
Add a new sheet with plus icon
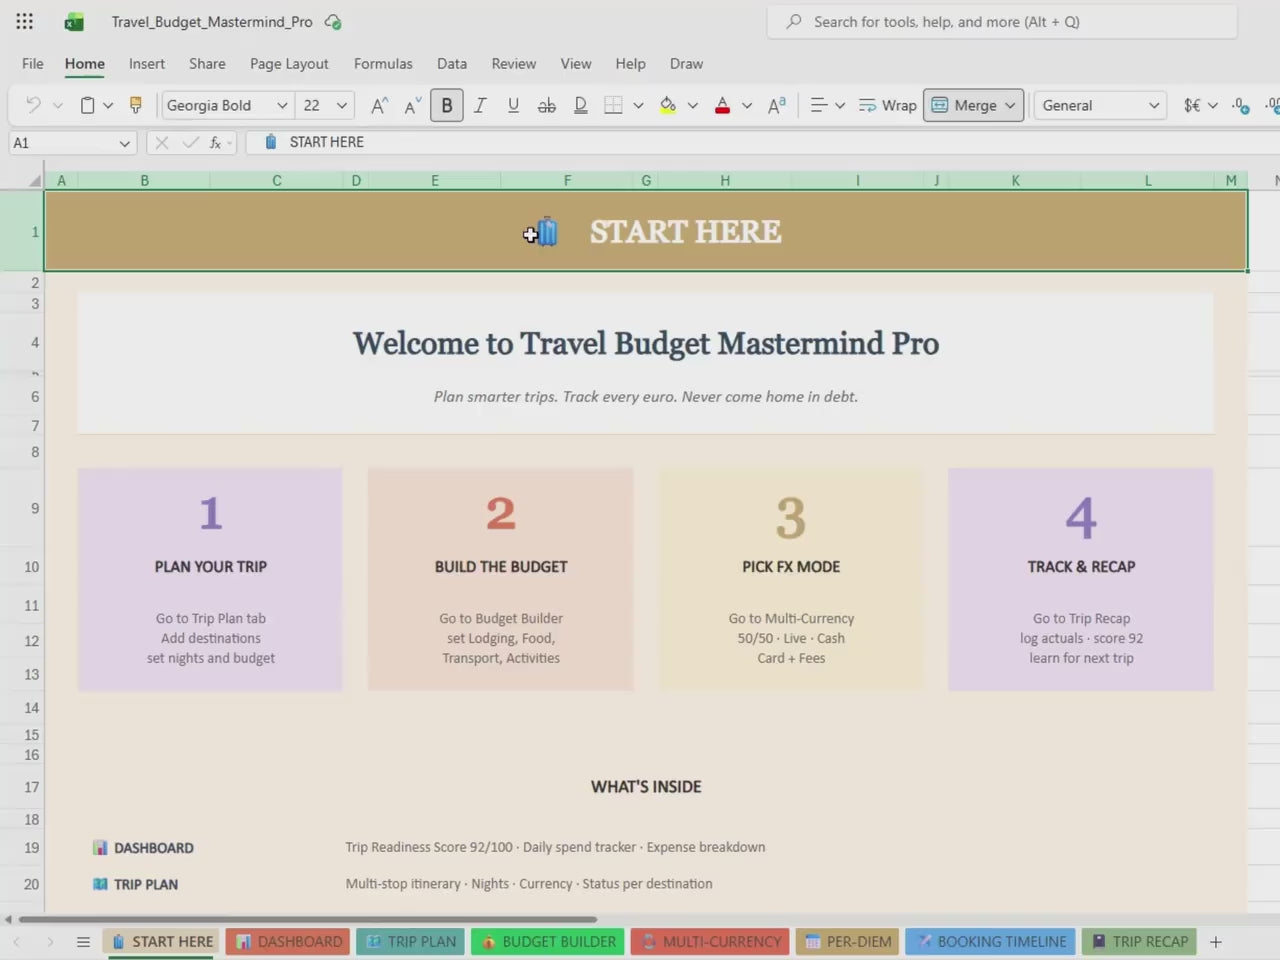1216,942
